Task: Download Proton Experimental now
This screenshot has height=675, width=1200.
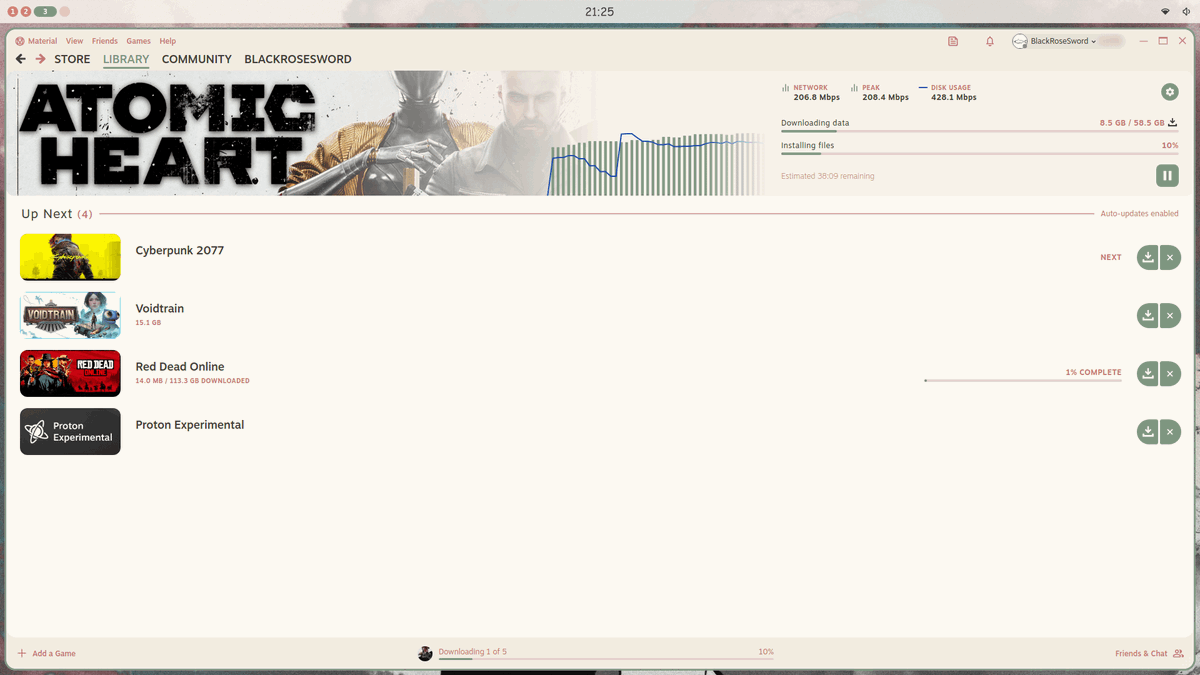Action: point(1148,431)
